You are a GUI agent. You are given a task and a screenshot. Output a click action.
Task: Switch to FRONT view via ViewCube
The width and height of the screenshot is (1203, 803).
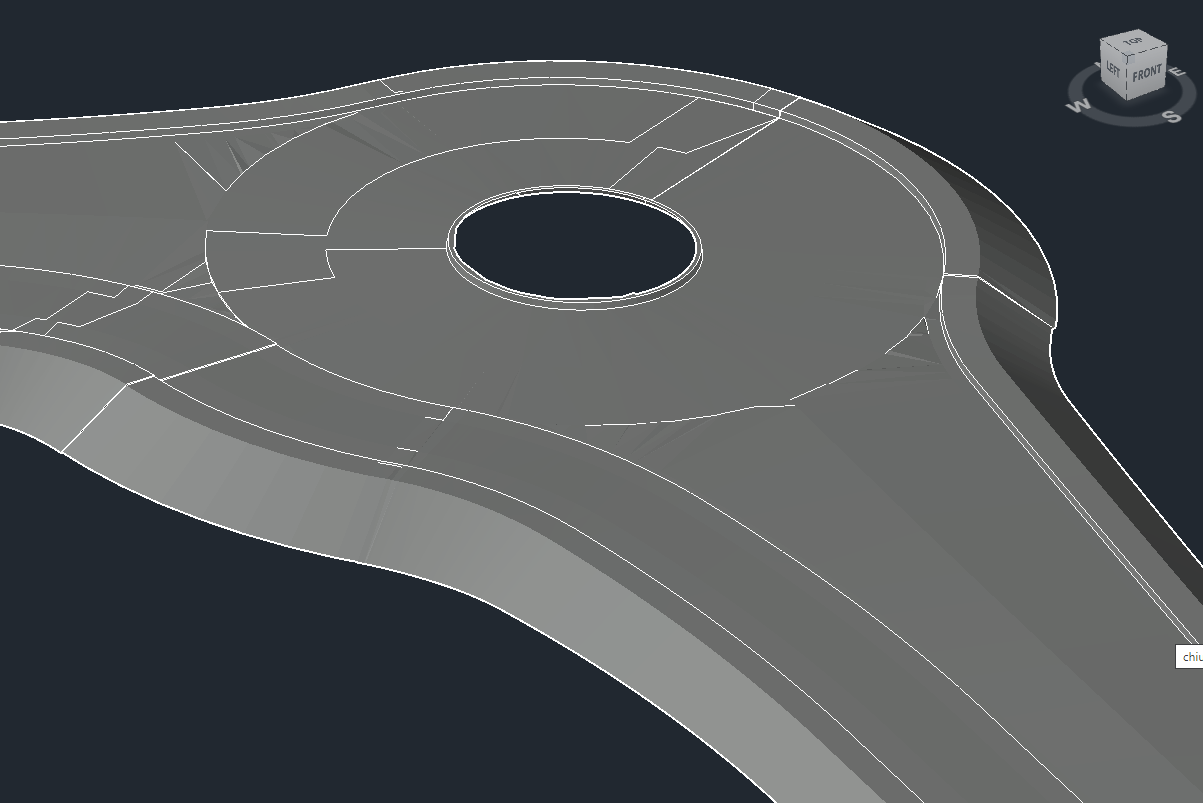click(x=1147, y=74)
